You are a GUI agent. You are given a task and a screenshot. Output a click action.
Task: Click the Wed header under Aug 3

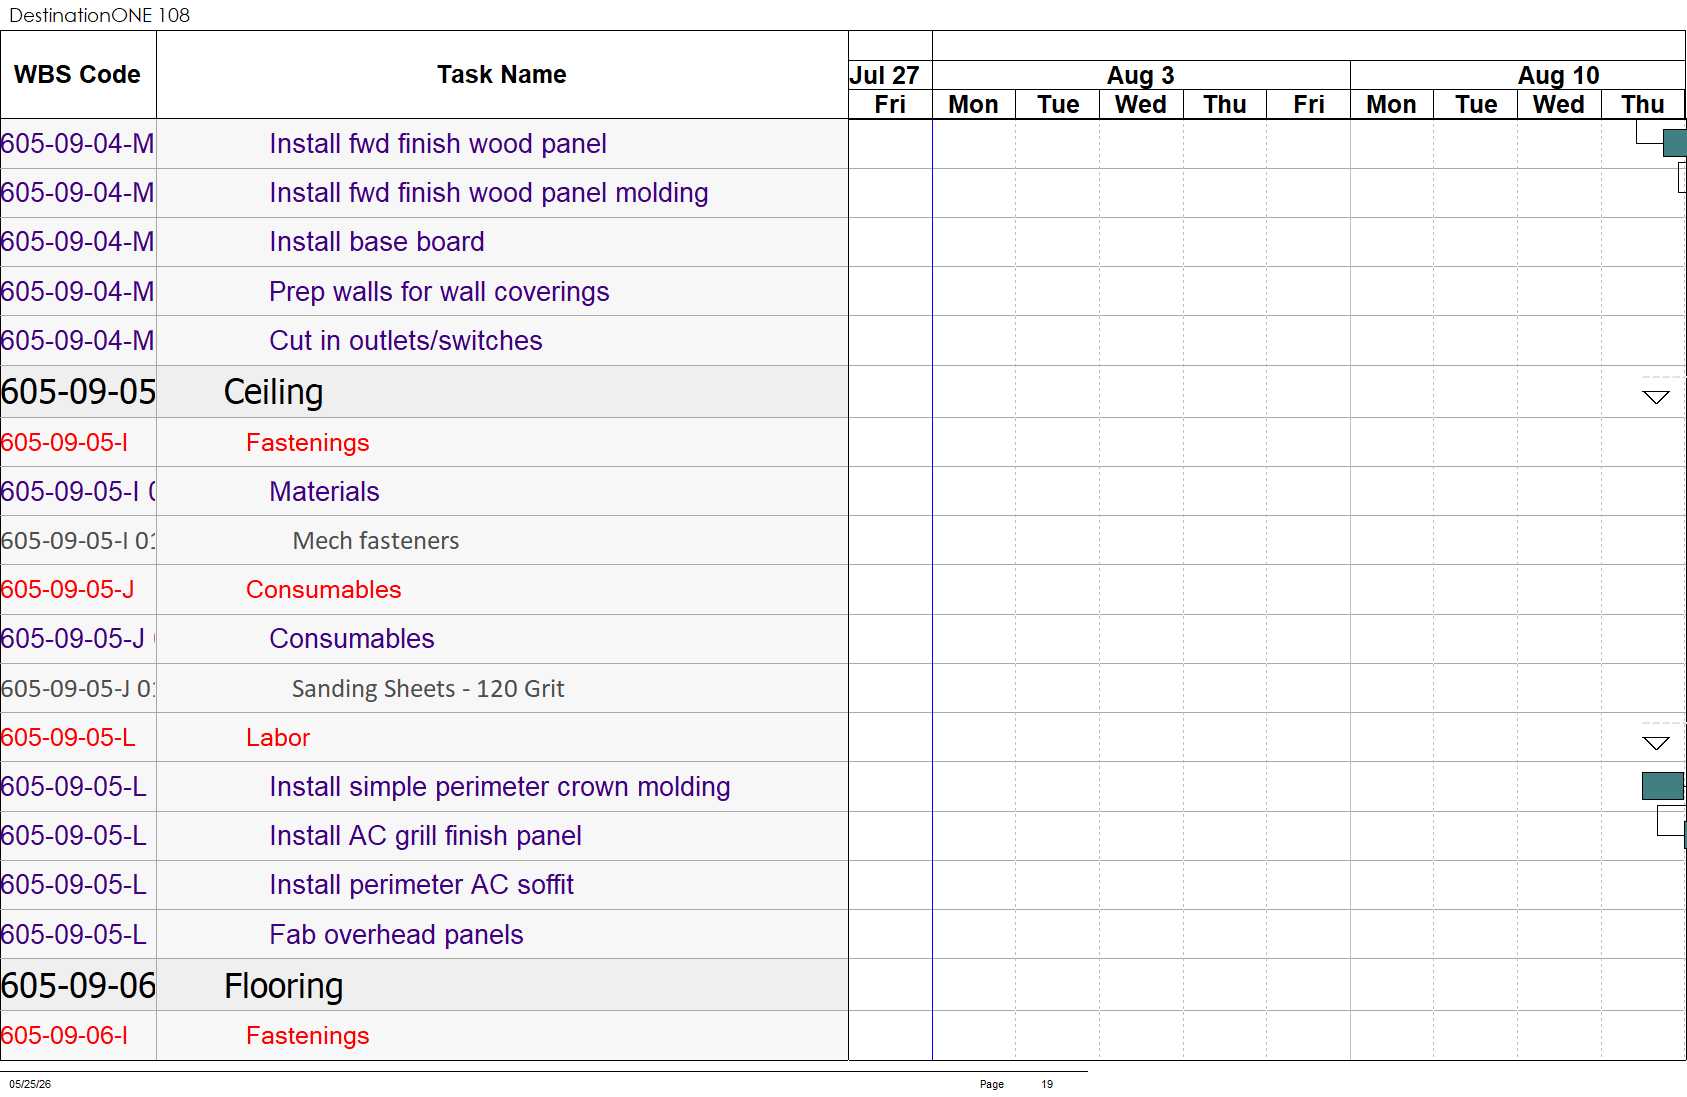click(1141, 105)
